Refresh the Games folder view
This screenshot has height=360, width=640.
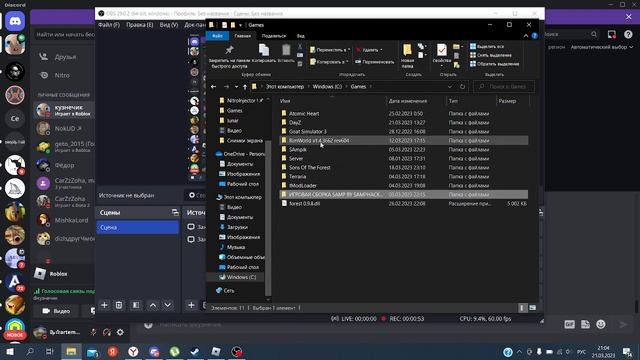(462, 87)
